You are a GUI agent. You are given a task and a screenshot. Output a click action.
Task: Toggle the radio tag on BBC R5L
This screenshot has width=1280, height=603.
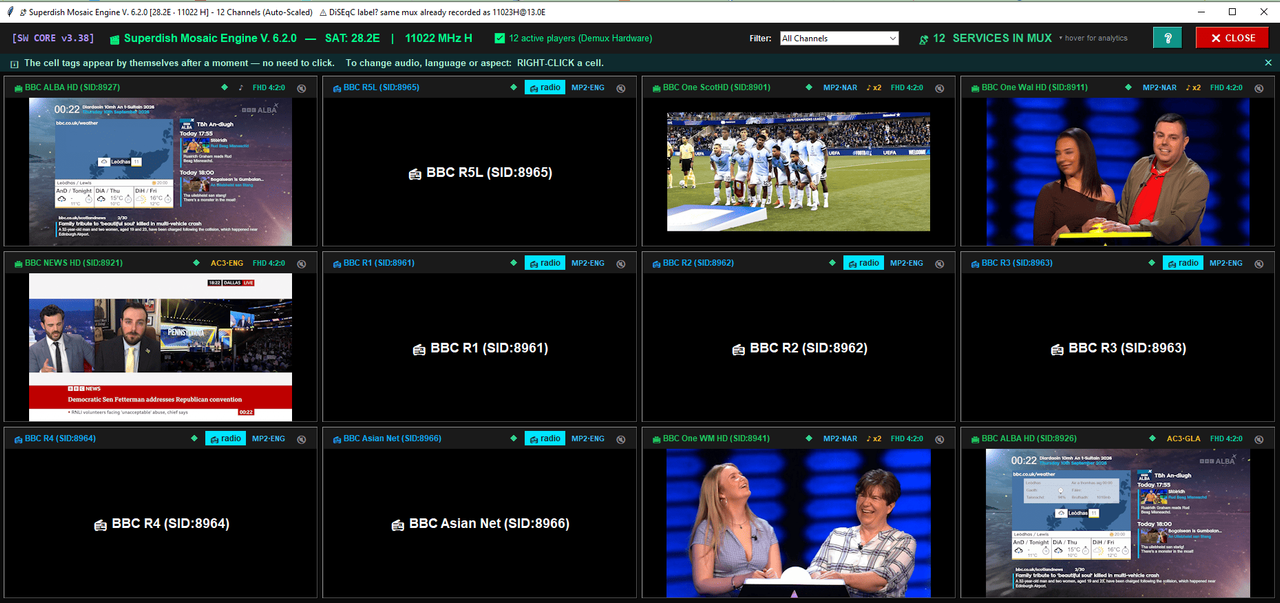(x=545, y=88)
